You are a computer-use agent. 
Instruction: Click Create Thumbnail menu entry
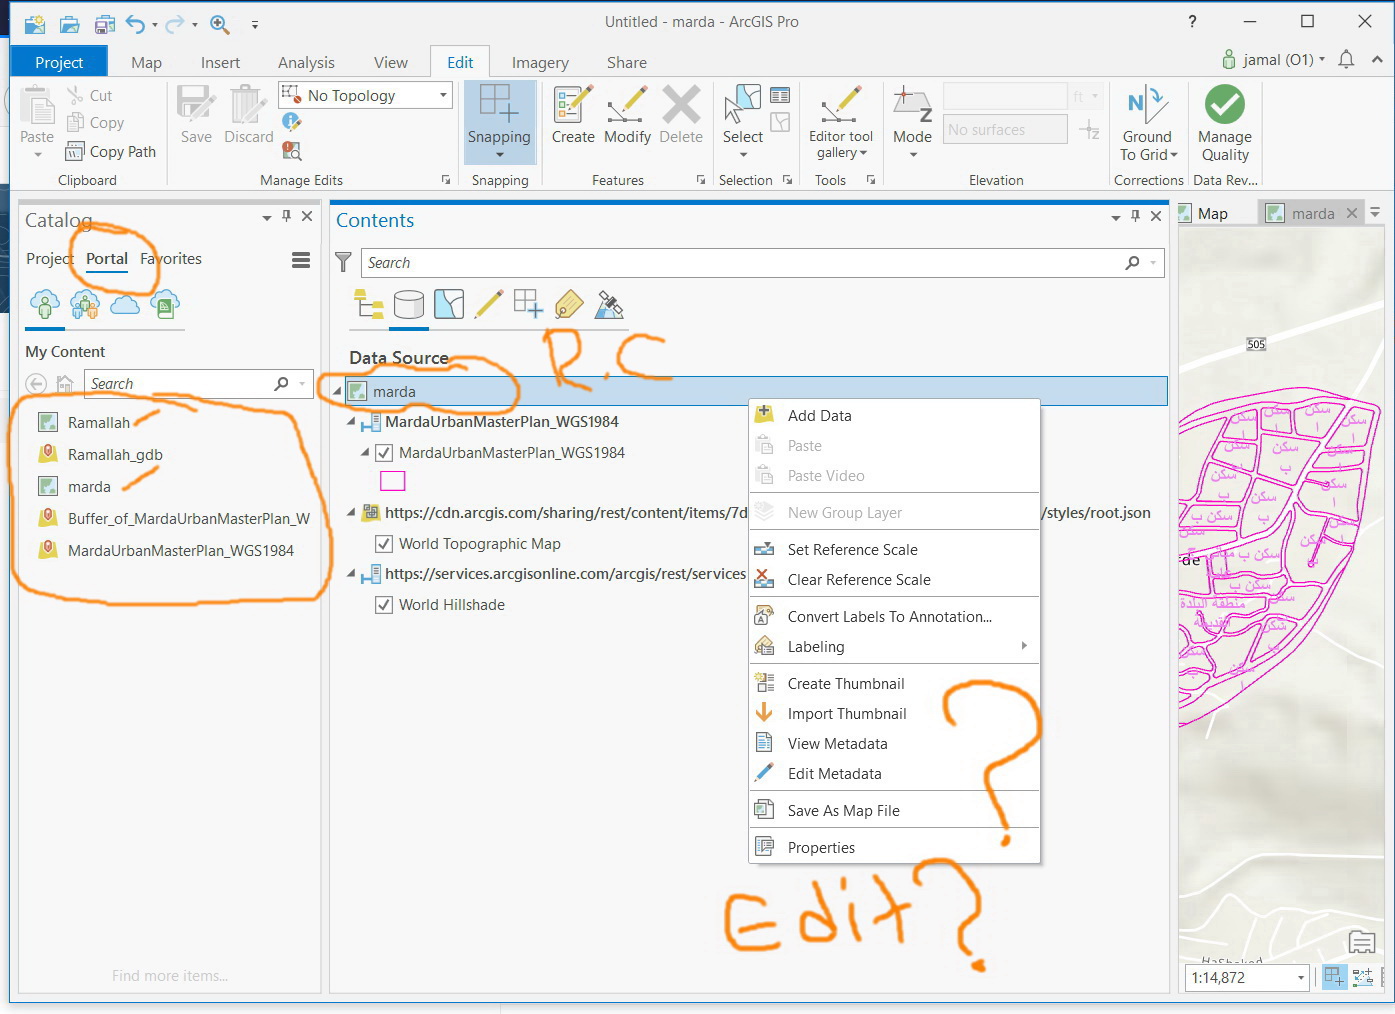[x=894, y=683]
